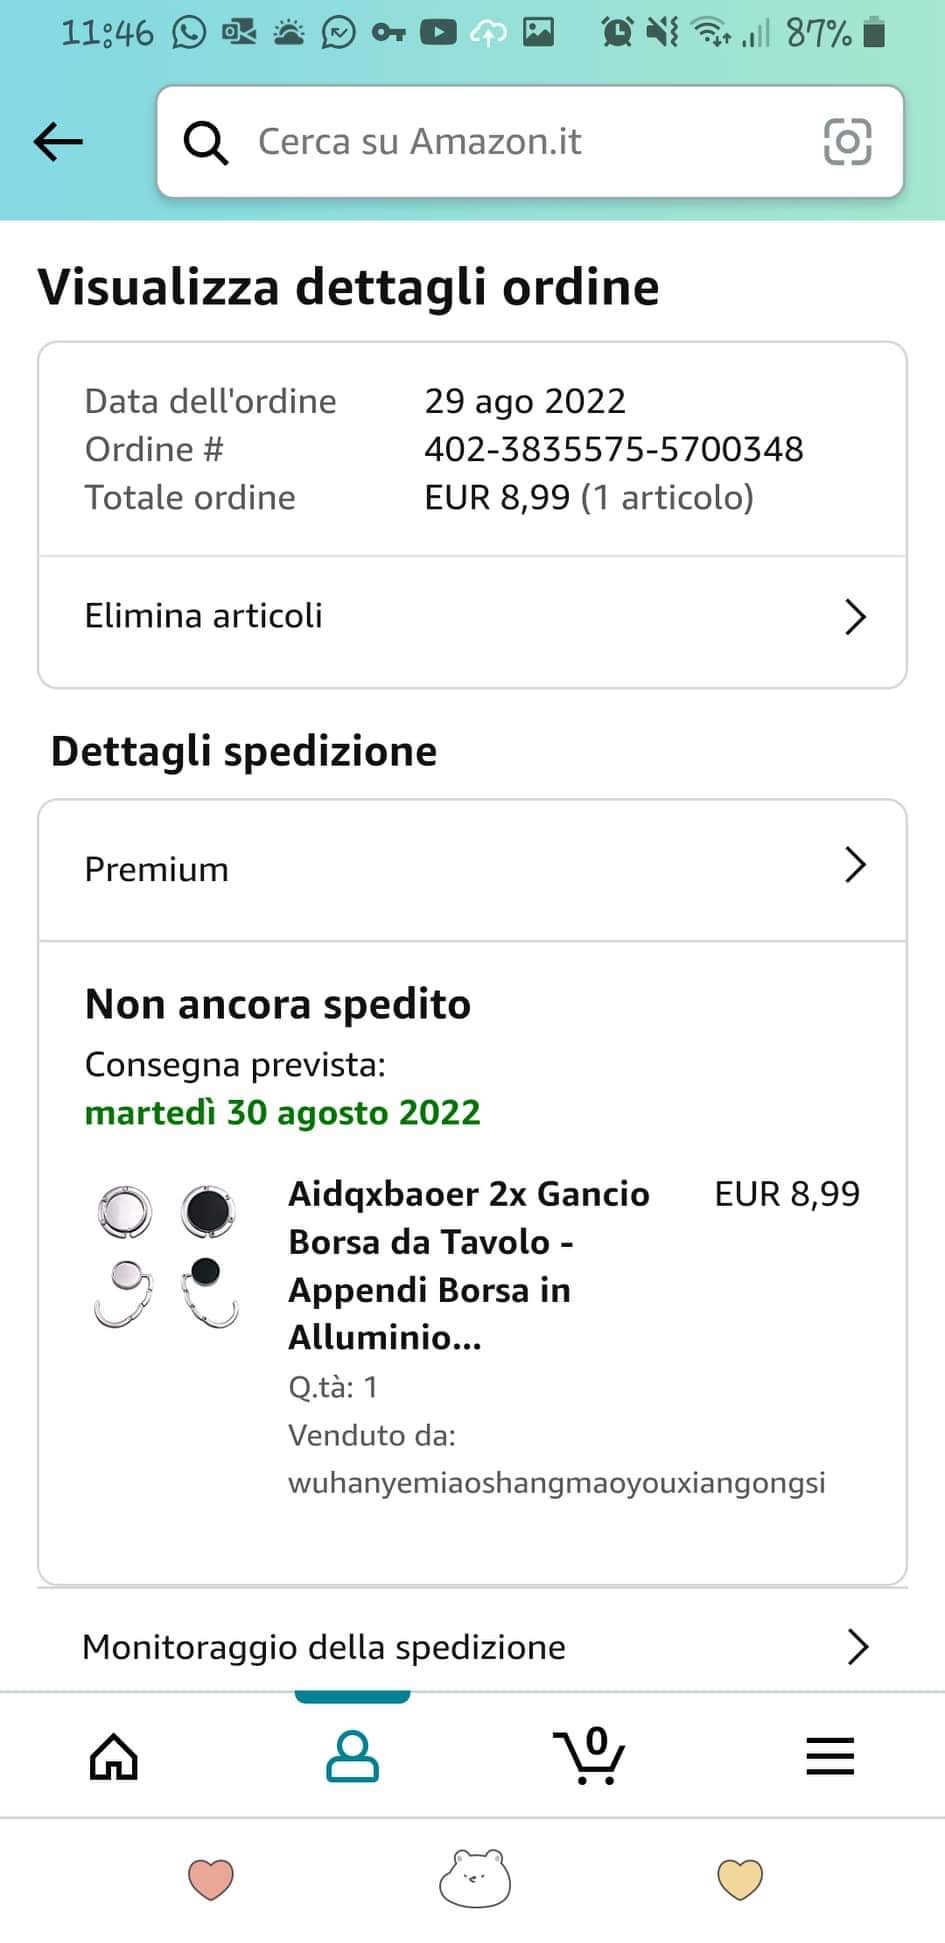Open seller wuhanyemiaoshangmaoyouxiangongsi link
Screen dimensions: 945x1943
click(556, 1482)
